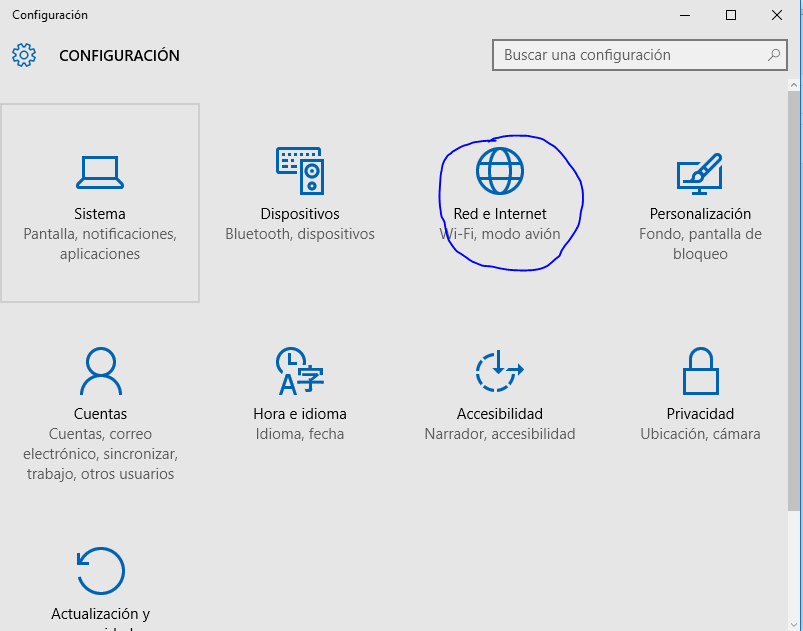803x631 pixels.
Task: Click 'Ubicación, cámara' description text
Action: pos(700,434)
